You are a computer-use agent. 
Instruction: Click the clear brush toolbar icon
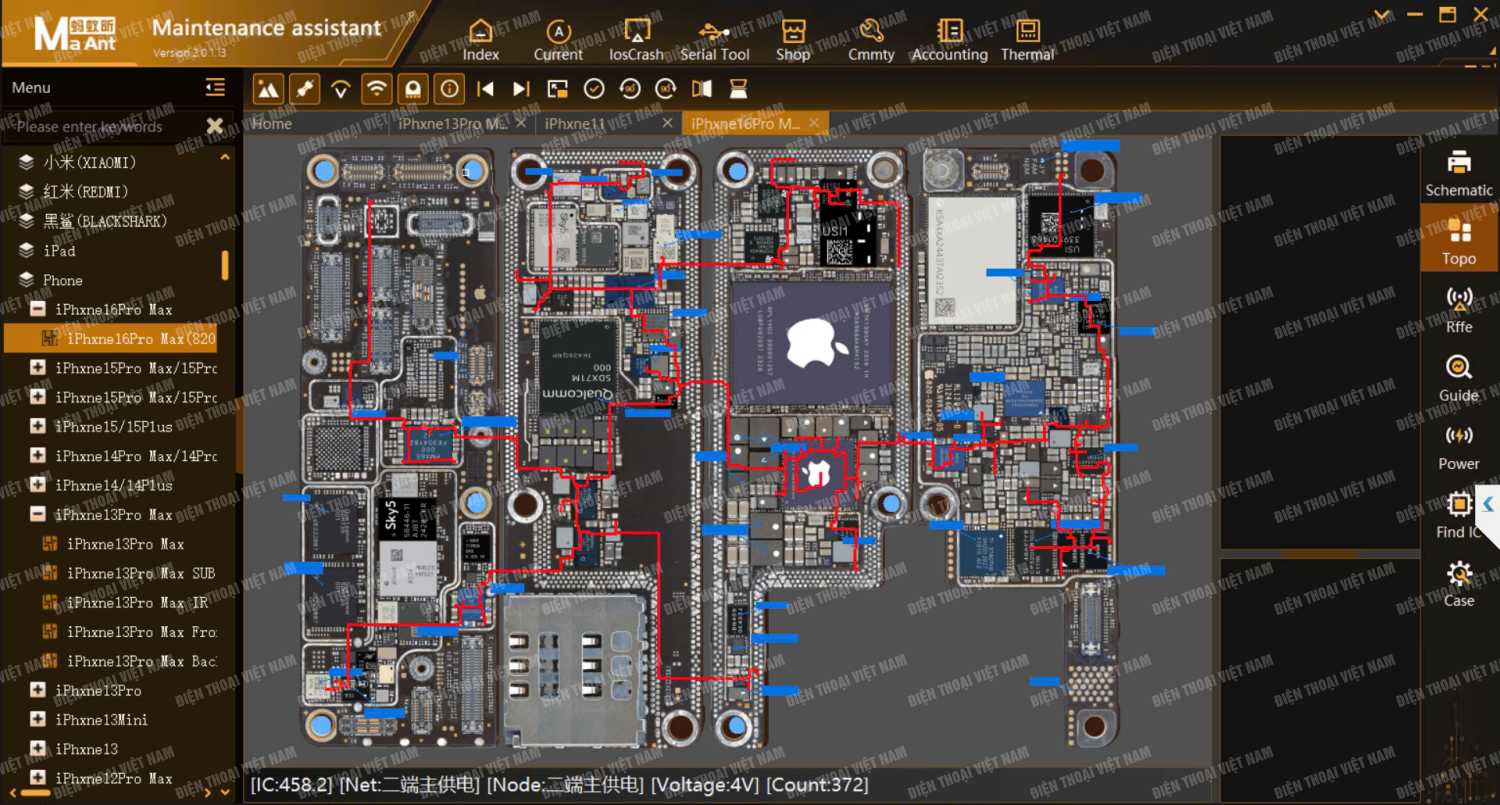tap(738, 89)
